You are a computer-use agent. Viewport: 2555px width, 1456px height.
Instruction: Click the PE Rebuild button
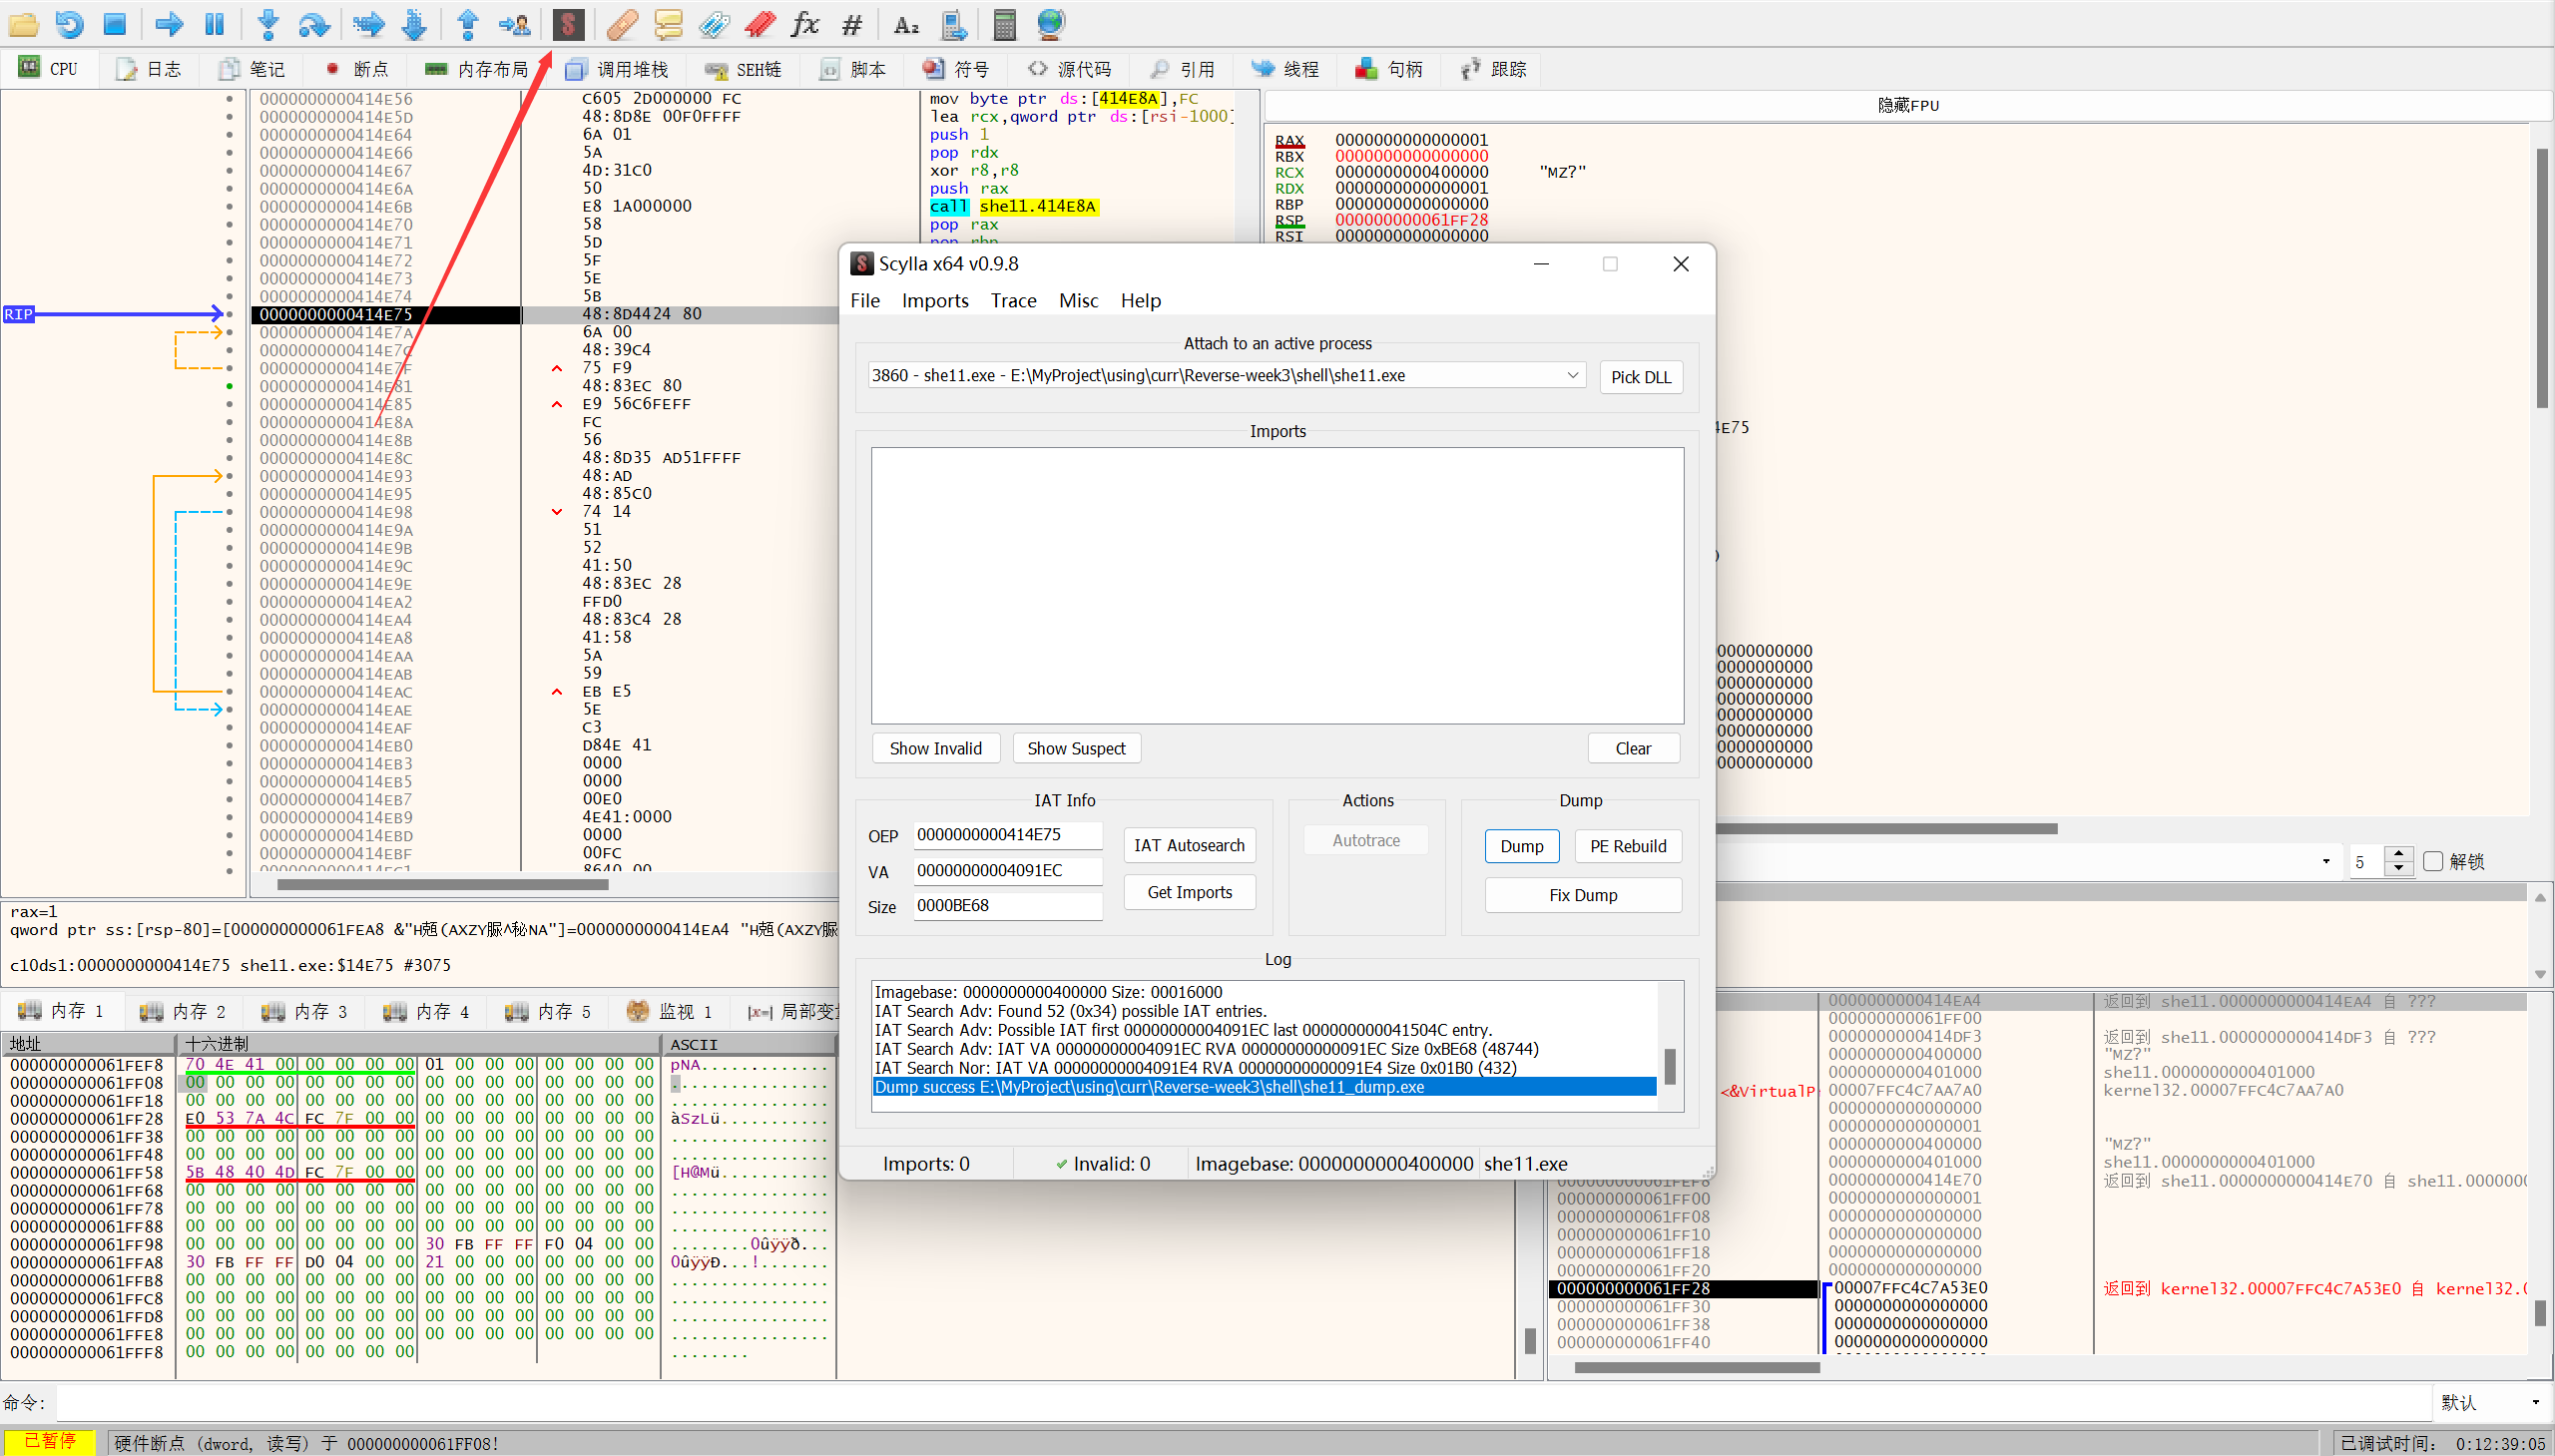[x=1628, y=846]
